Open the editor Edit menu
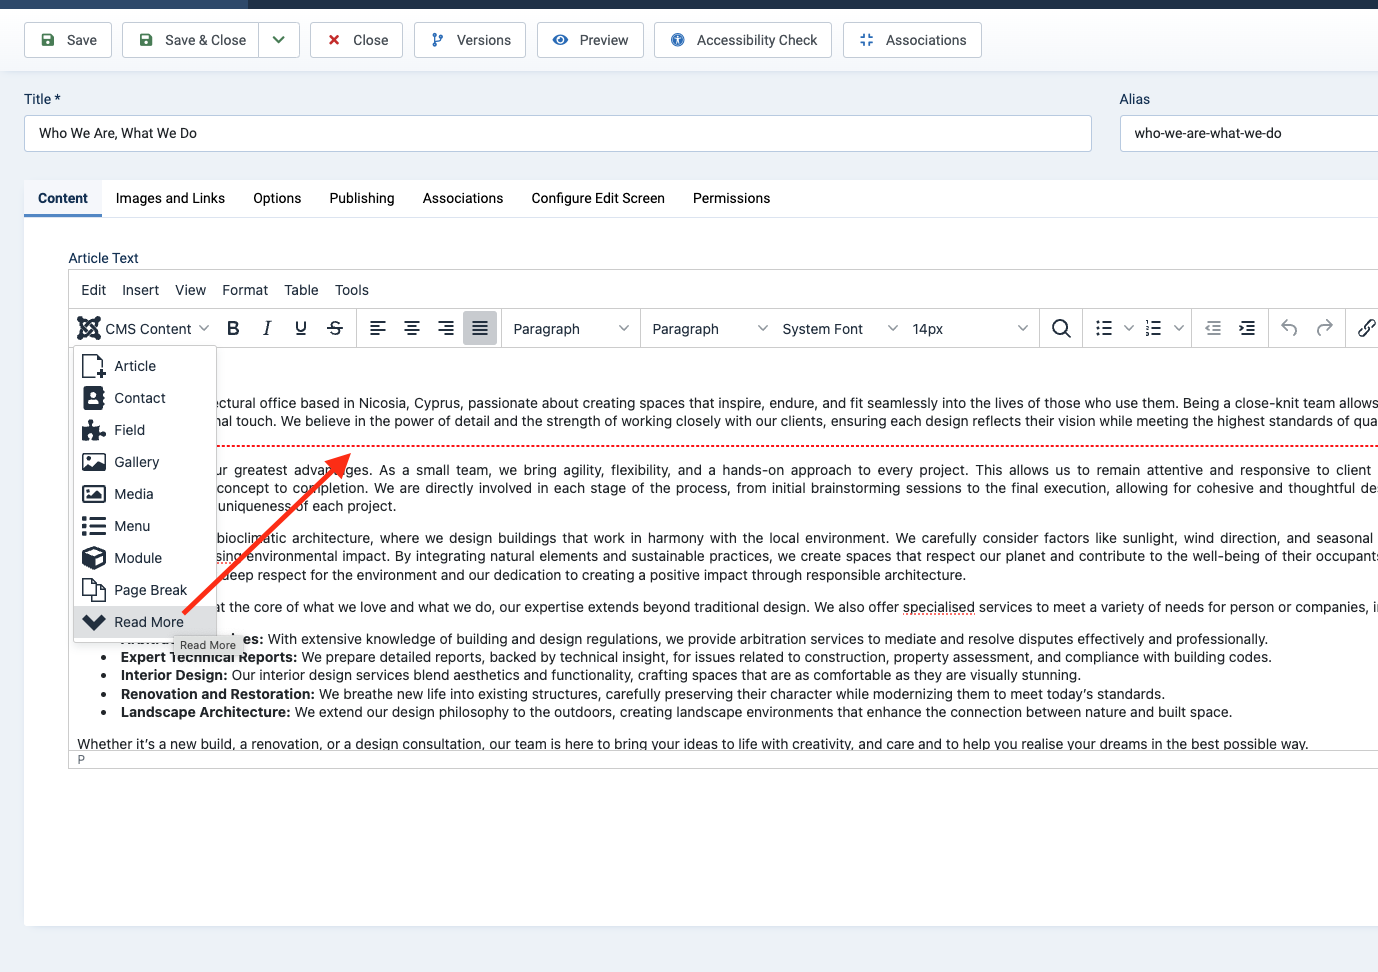1378x972 pixels. point(94,290)
